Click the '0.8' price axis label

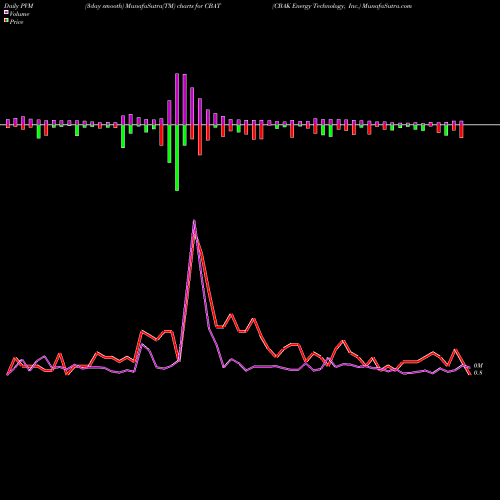pyautogui.click(x=478, y=373)
